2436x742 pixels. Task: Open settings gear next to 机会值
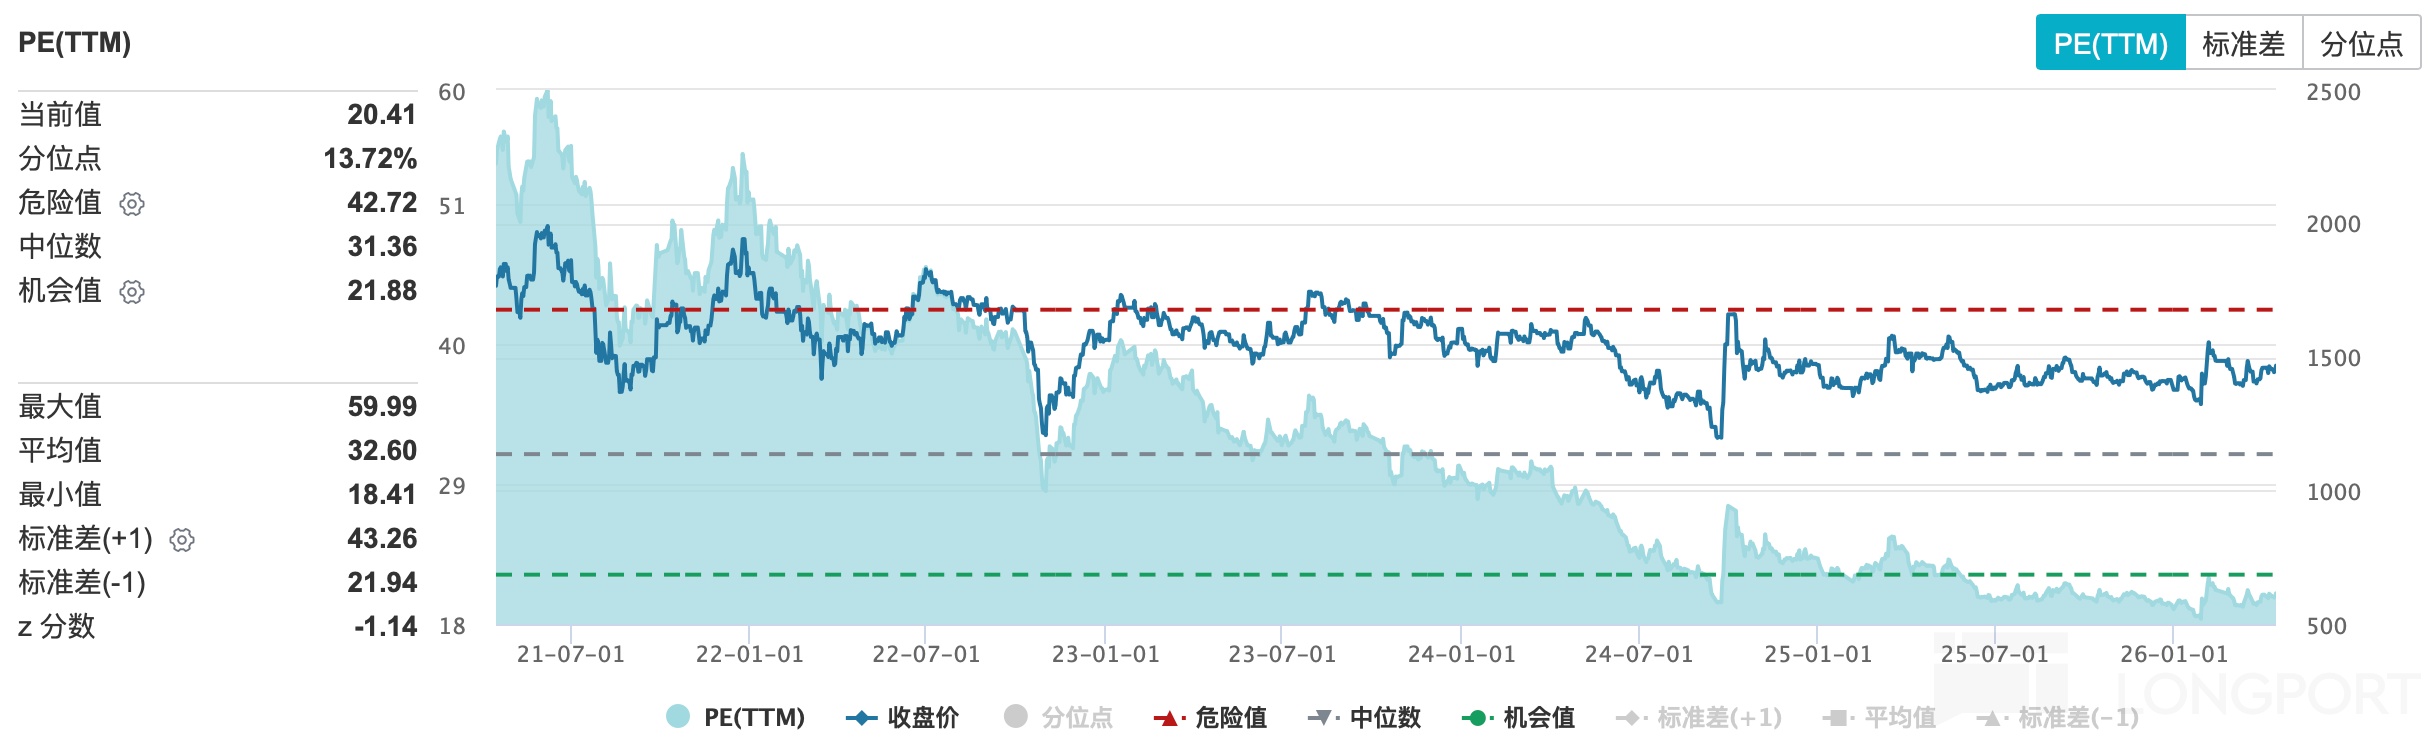tap(132, 292)
